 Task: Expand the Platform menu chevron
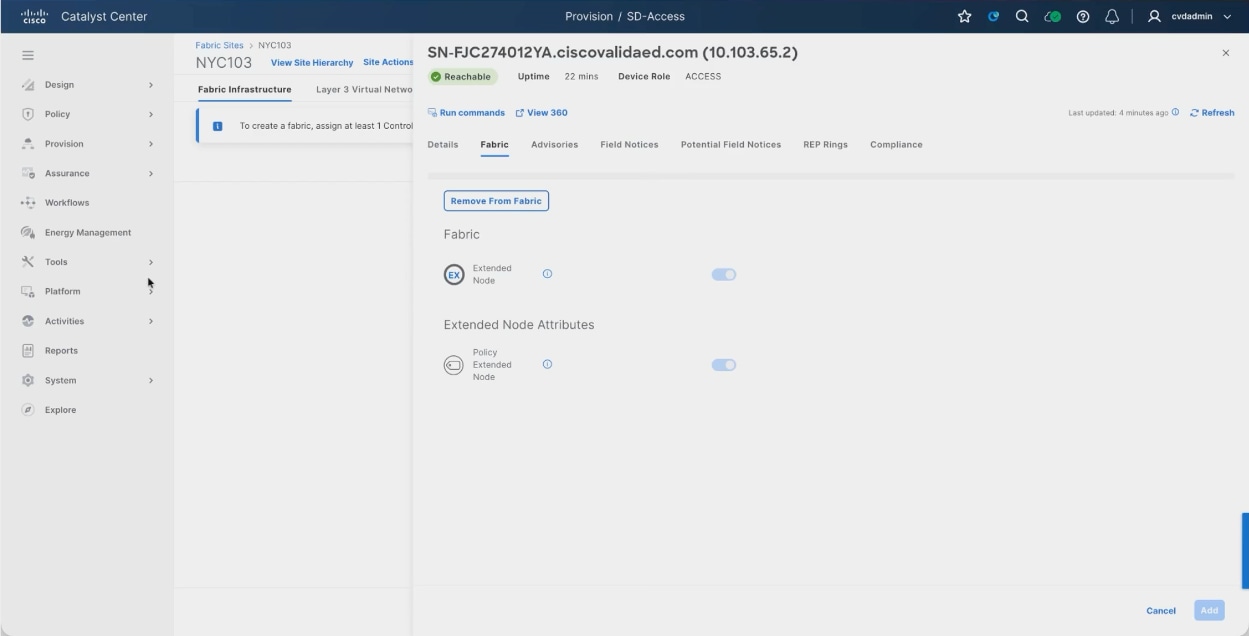pyautogui.click(x=151, y=291)
